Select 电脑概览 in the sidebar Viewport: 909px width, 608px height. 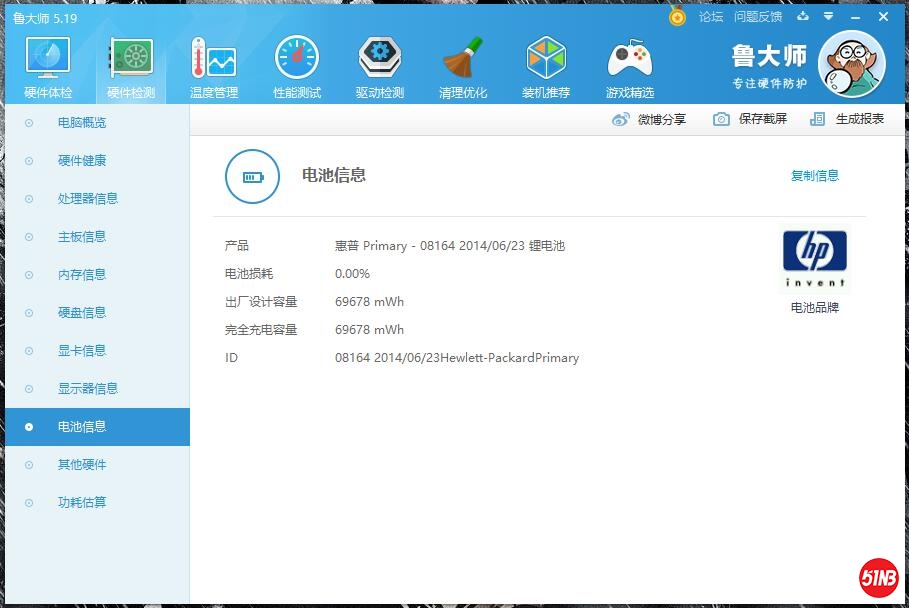(x=82, y=123)
